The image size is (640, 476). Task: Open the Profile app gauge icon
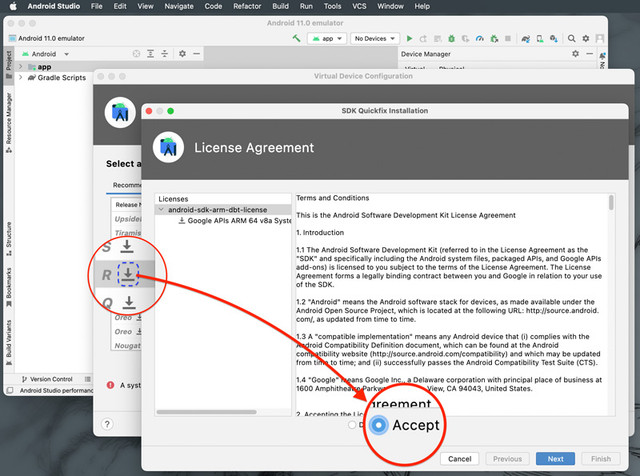point(480,38)
